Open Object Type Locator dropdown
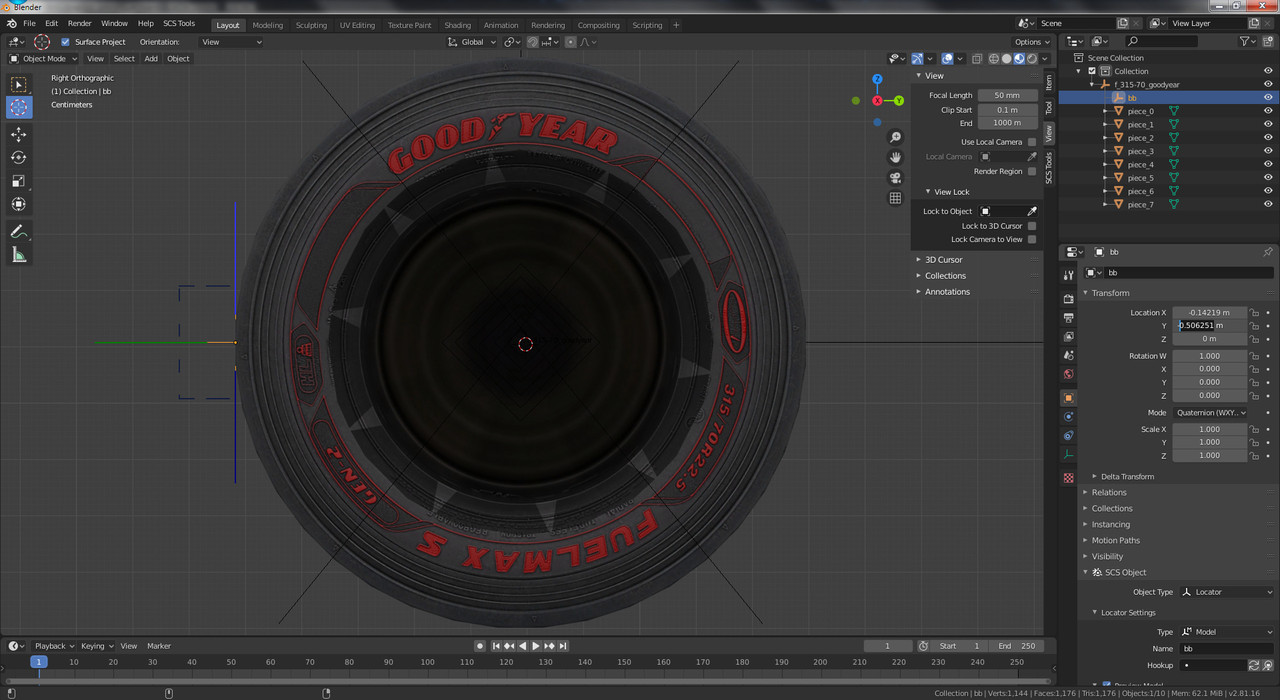This screenshot has height=700, width=1280. point(1228,592)
